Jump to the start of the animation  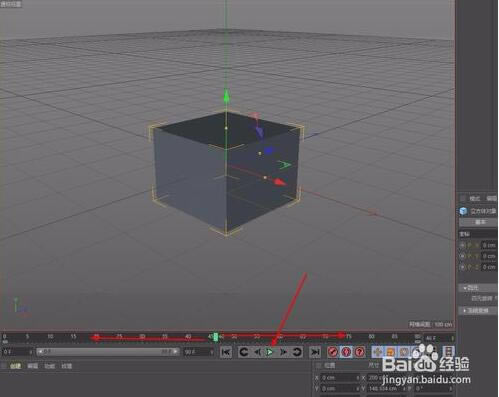coord(226,352)
